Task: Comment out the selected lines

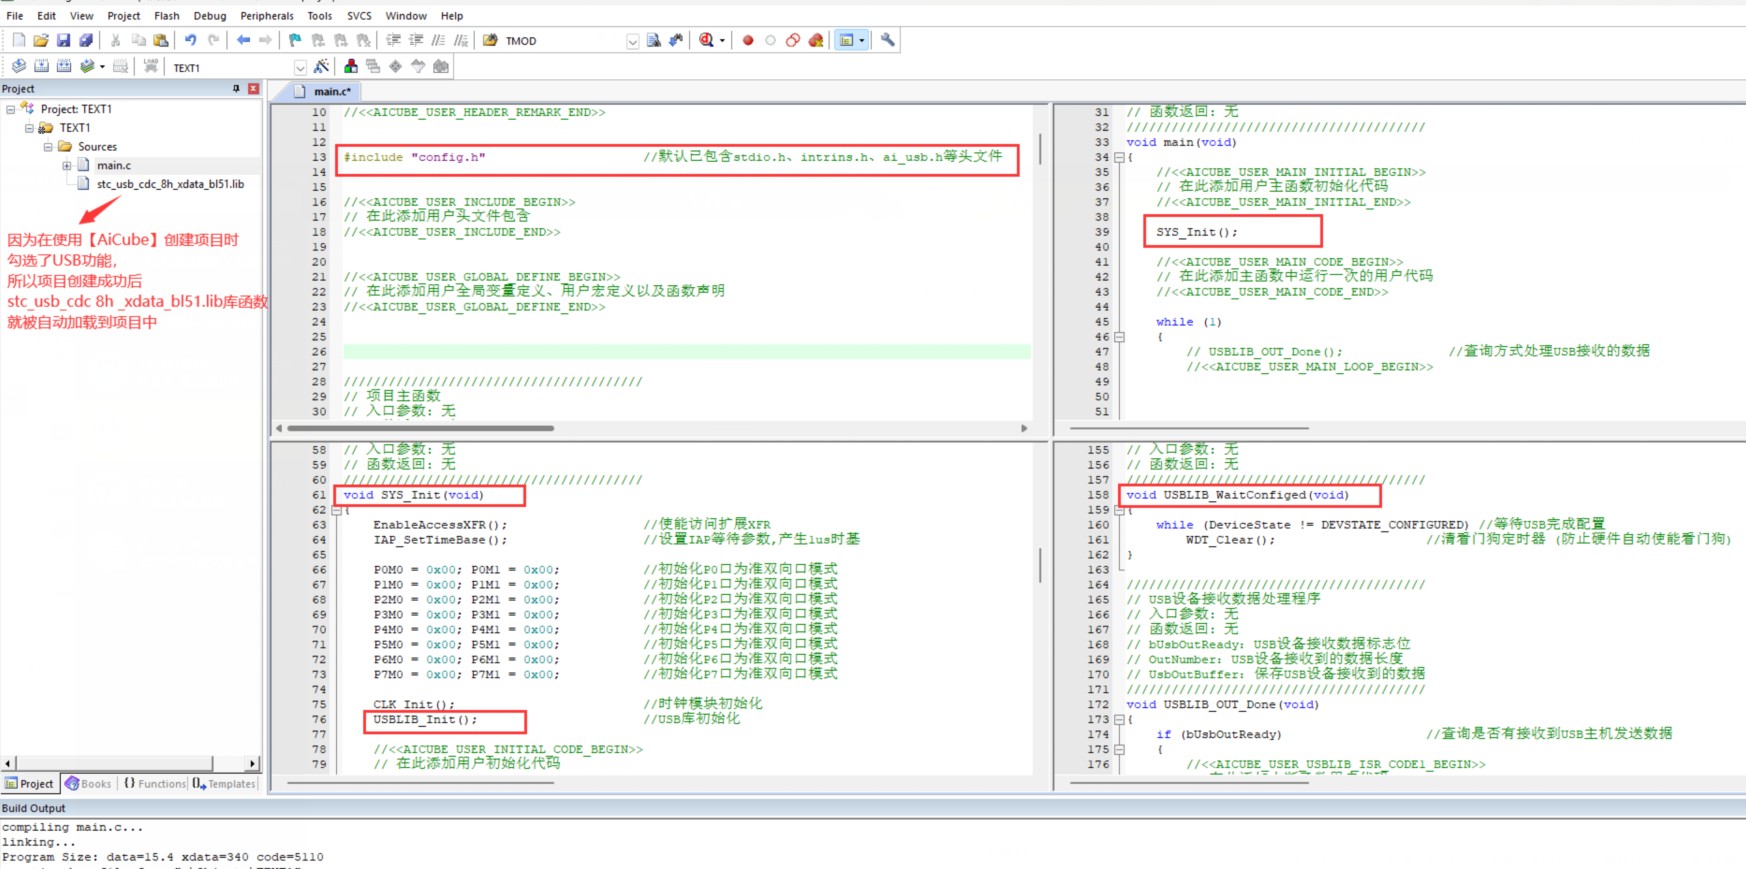Action: tap(438, 40)
